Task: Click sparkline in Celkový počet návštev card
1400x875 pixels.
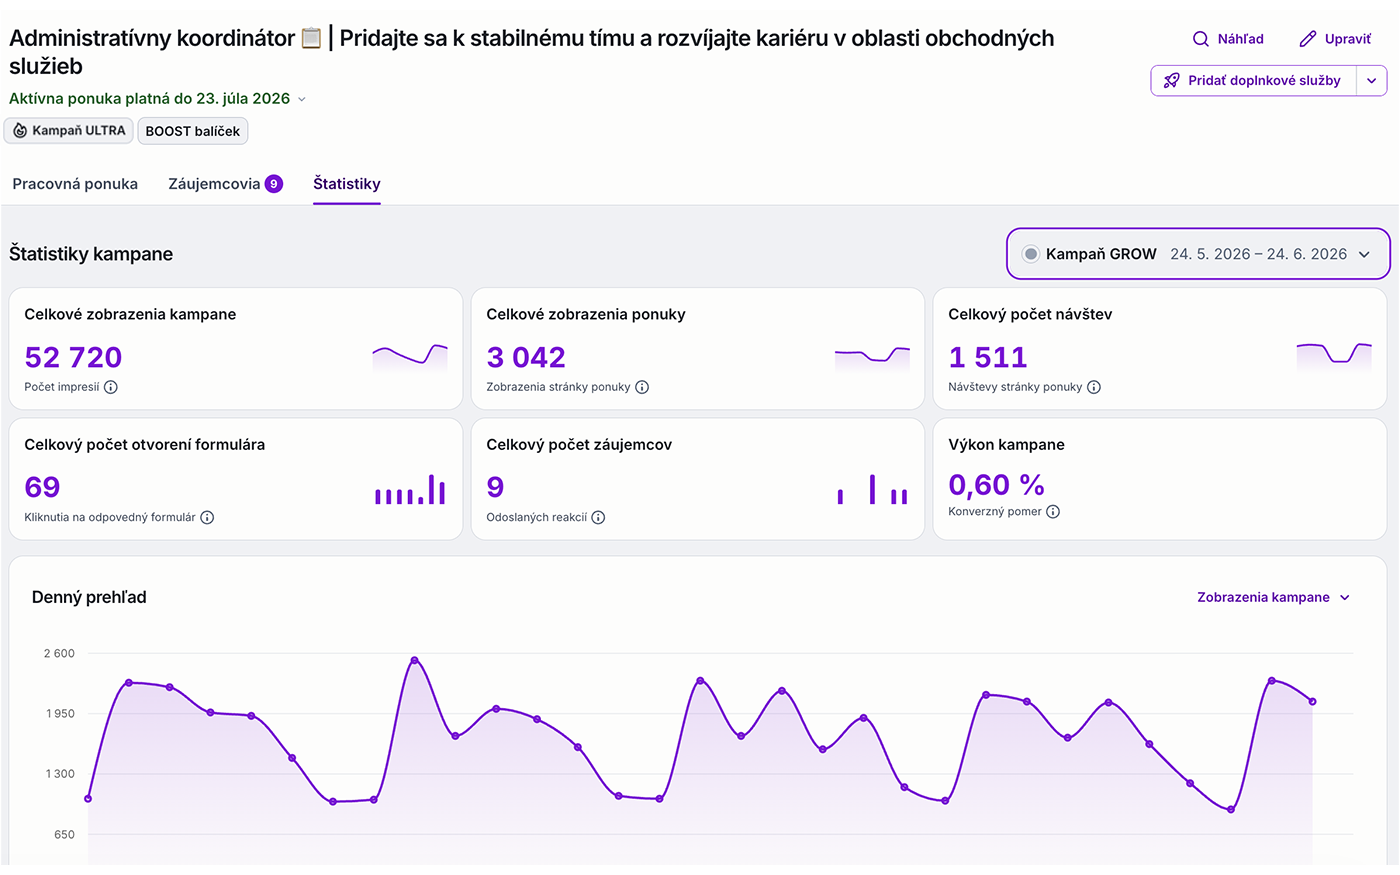Action: [x=1334, y=357]
